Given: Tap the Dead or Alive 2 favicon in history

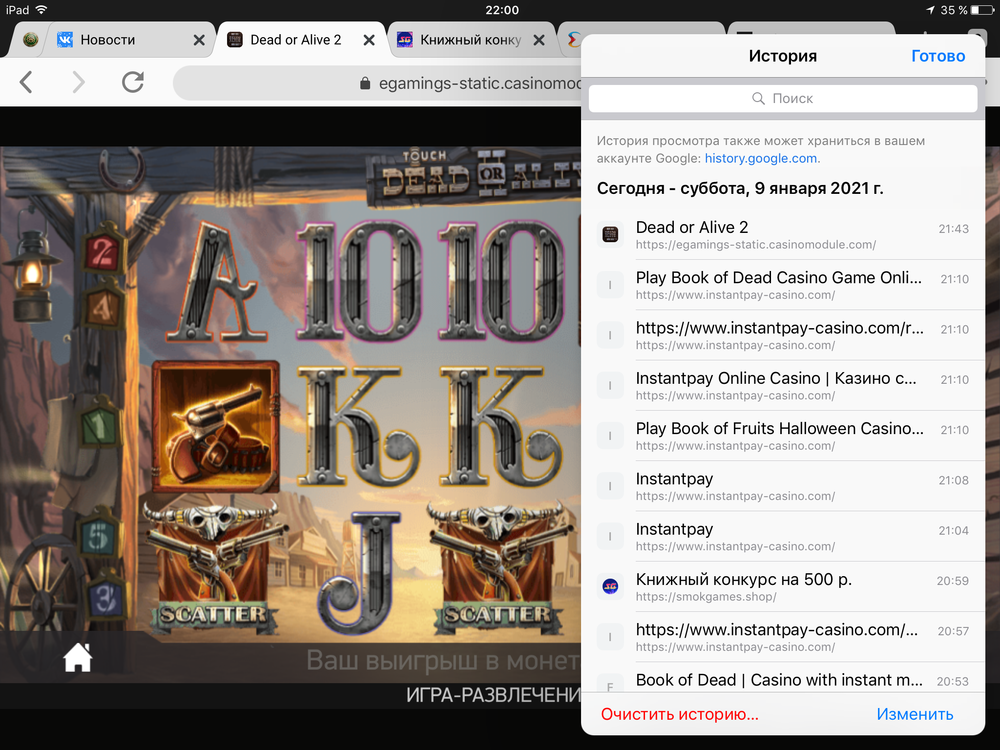Looking at the screenshot, I should (610, 234).
